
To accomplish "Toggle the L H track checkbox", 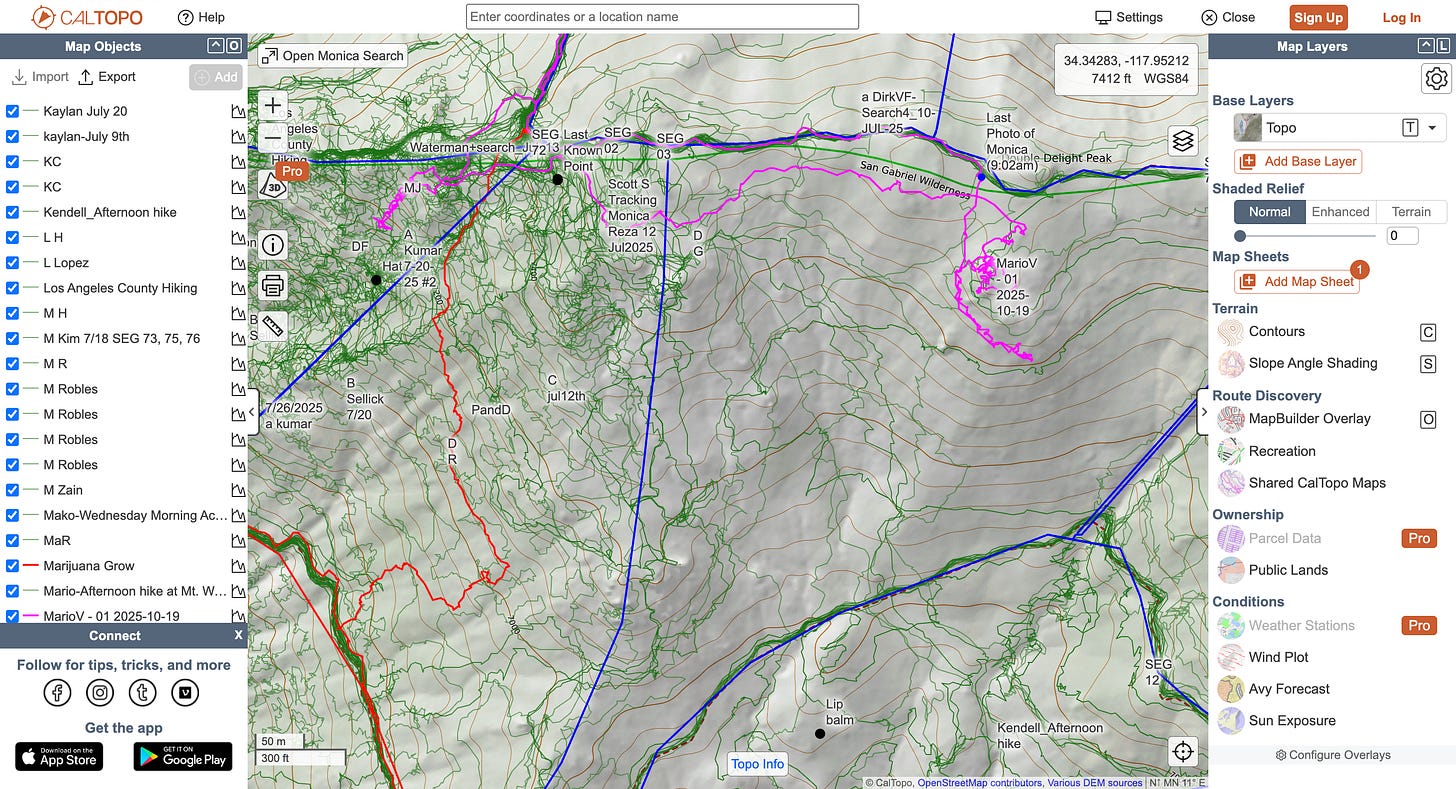I will 13,237.
